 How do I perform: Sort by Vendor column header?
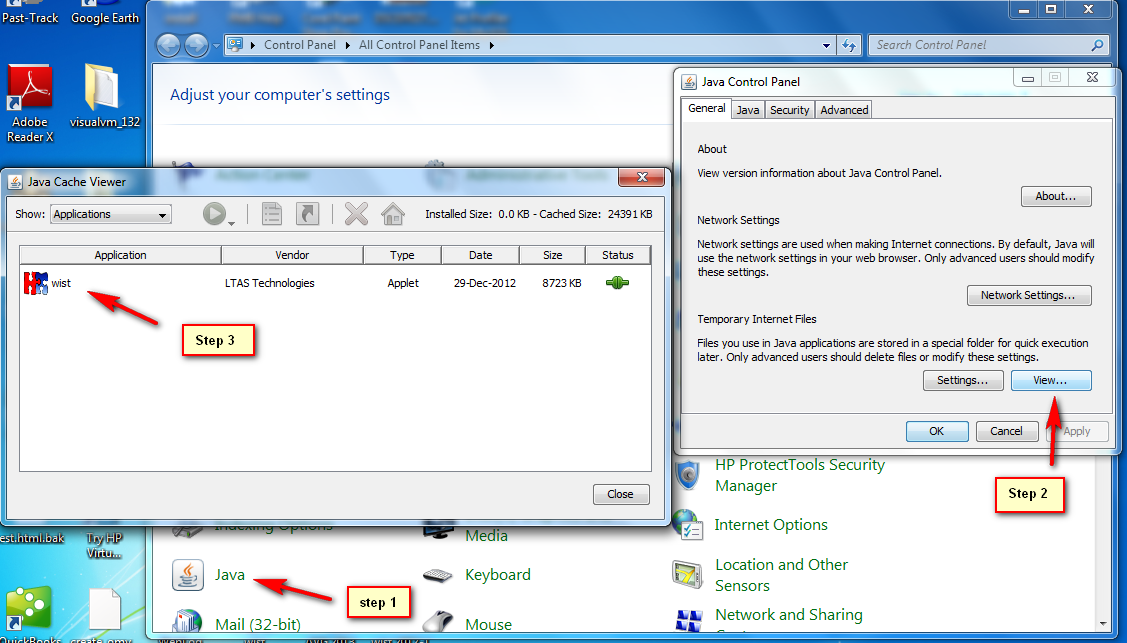[292, 255]
